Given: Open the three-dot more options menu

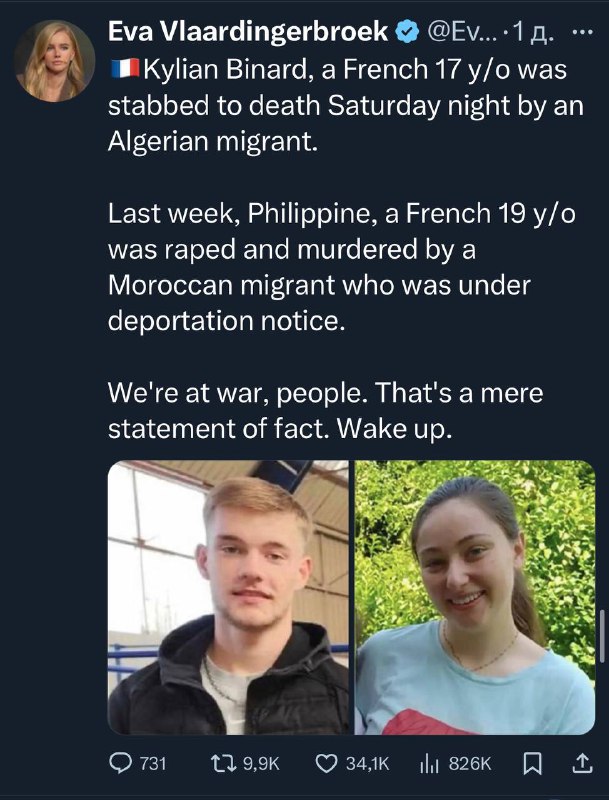Looking at the screenshot, I should coord(583,32).
